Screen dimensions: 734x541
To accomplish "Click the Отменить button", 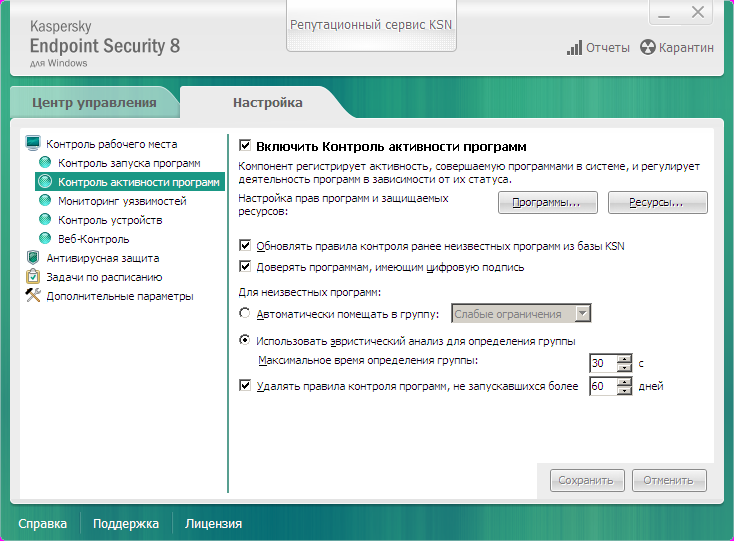I will point(669,481).
